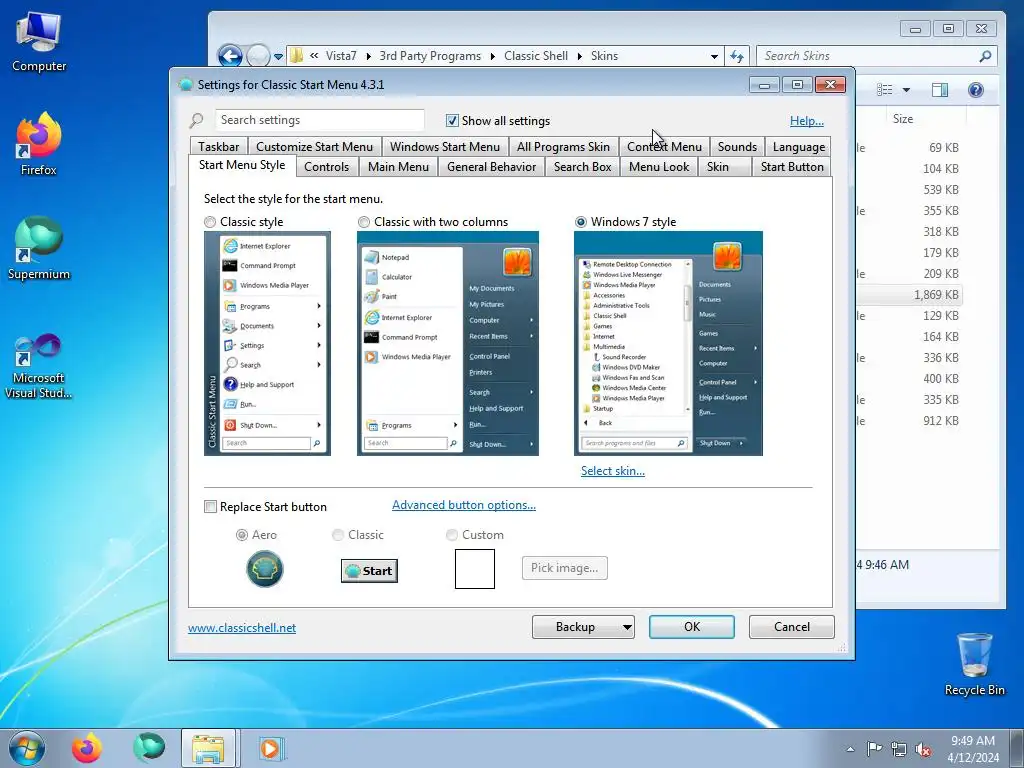Click the Explorer back navigation button
The width and height of the screenshot is (1024, 768).
[230, 56]
